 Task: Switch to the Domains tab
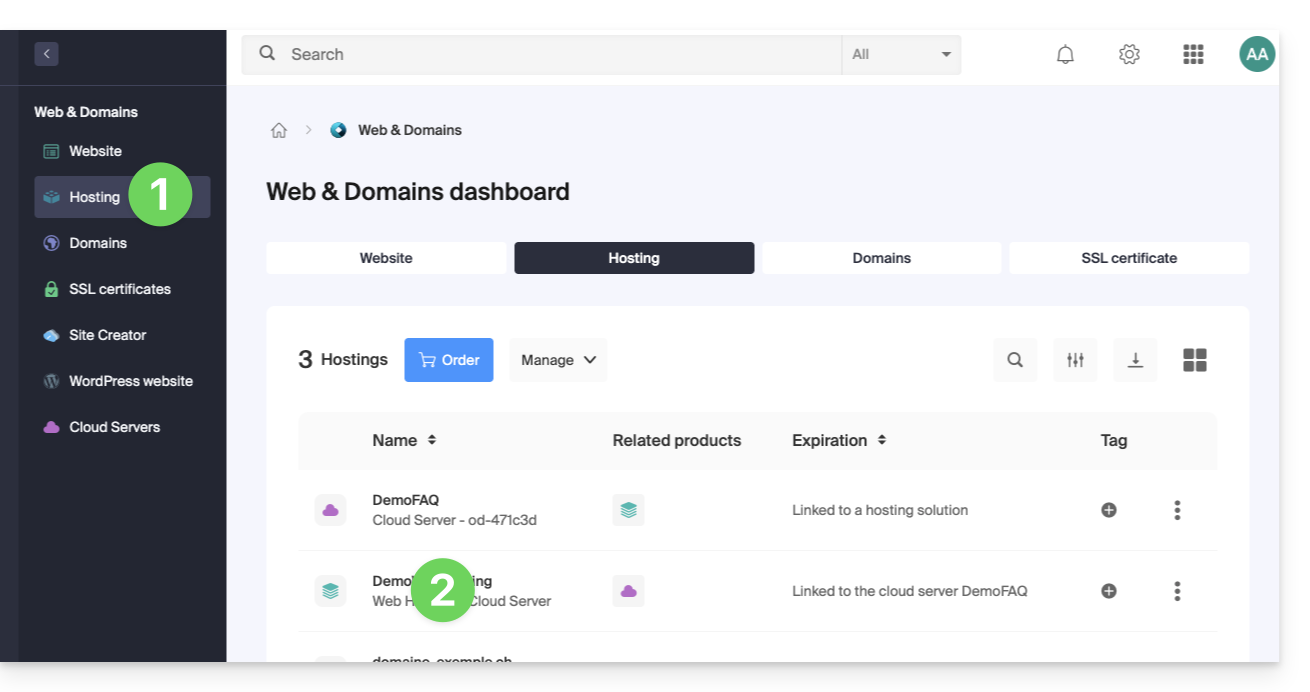[x=881, y=258]
